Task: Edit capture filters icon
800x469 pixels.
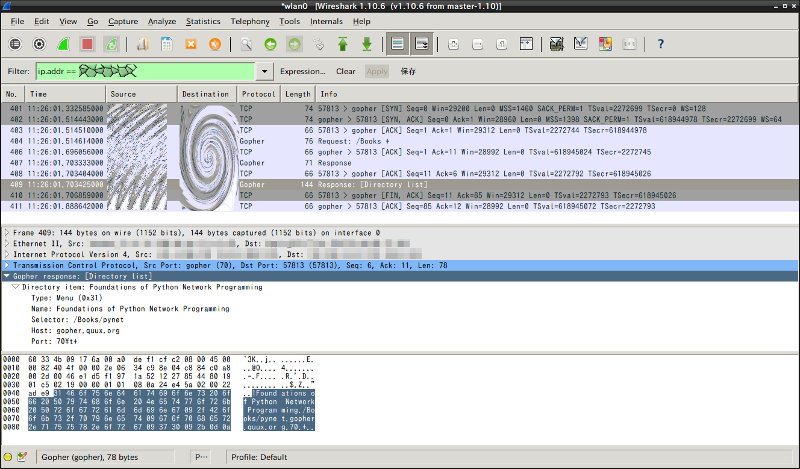Action: [x=557, y=44]
